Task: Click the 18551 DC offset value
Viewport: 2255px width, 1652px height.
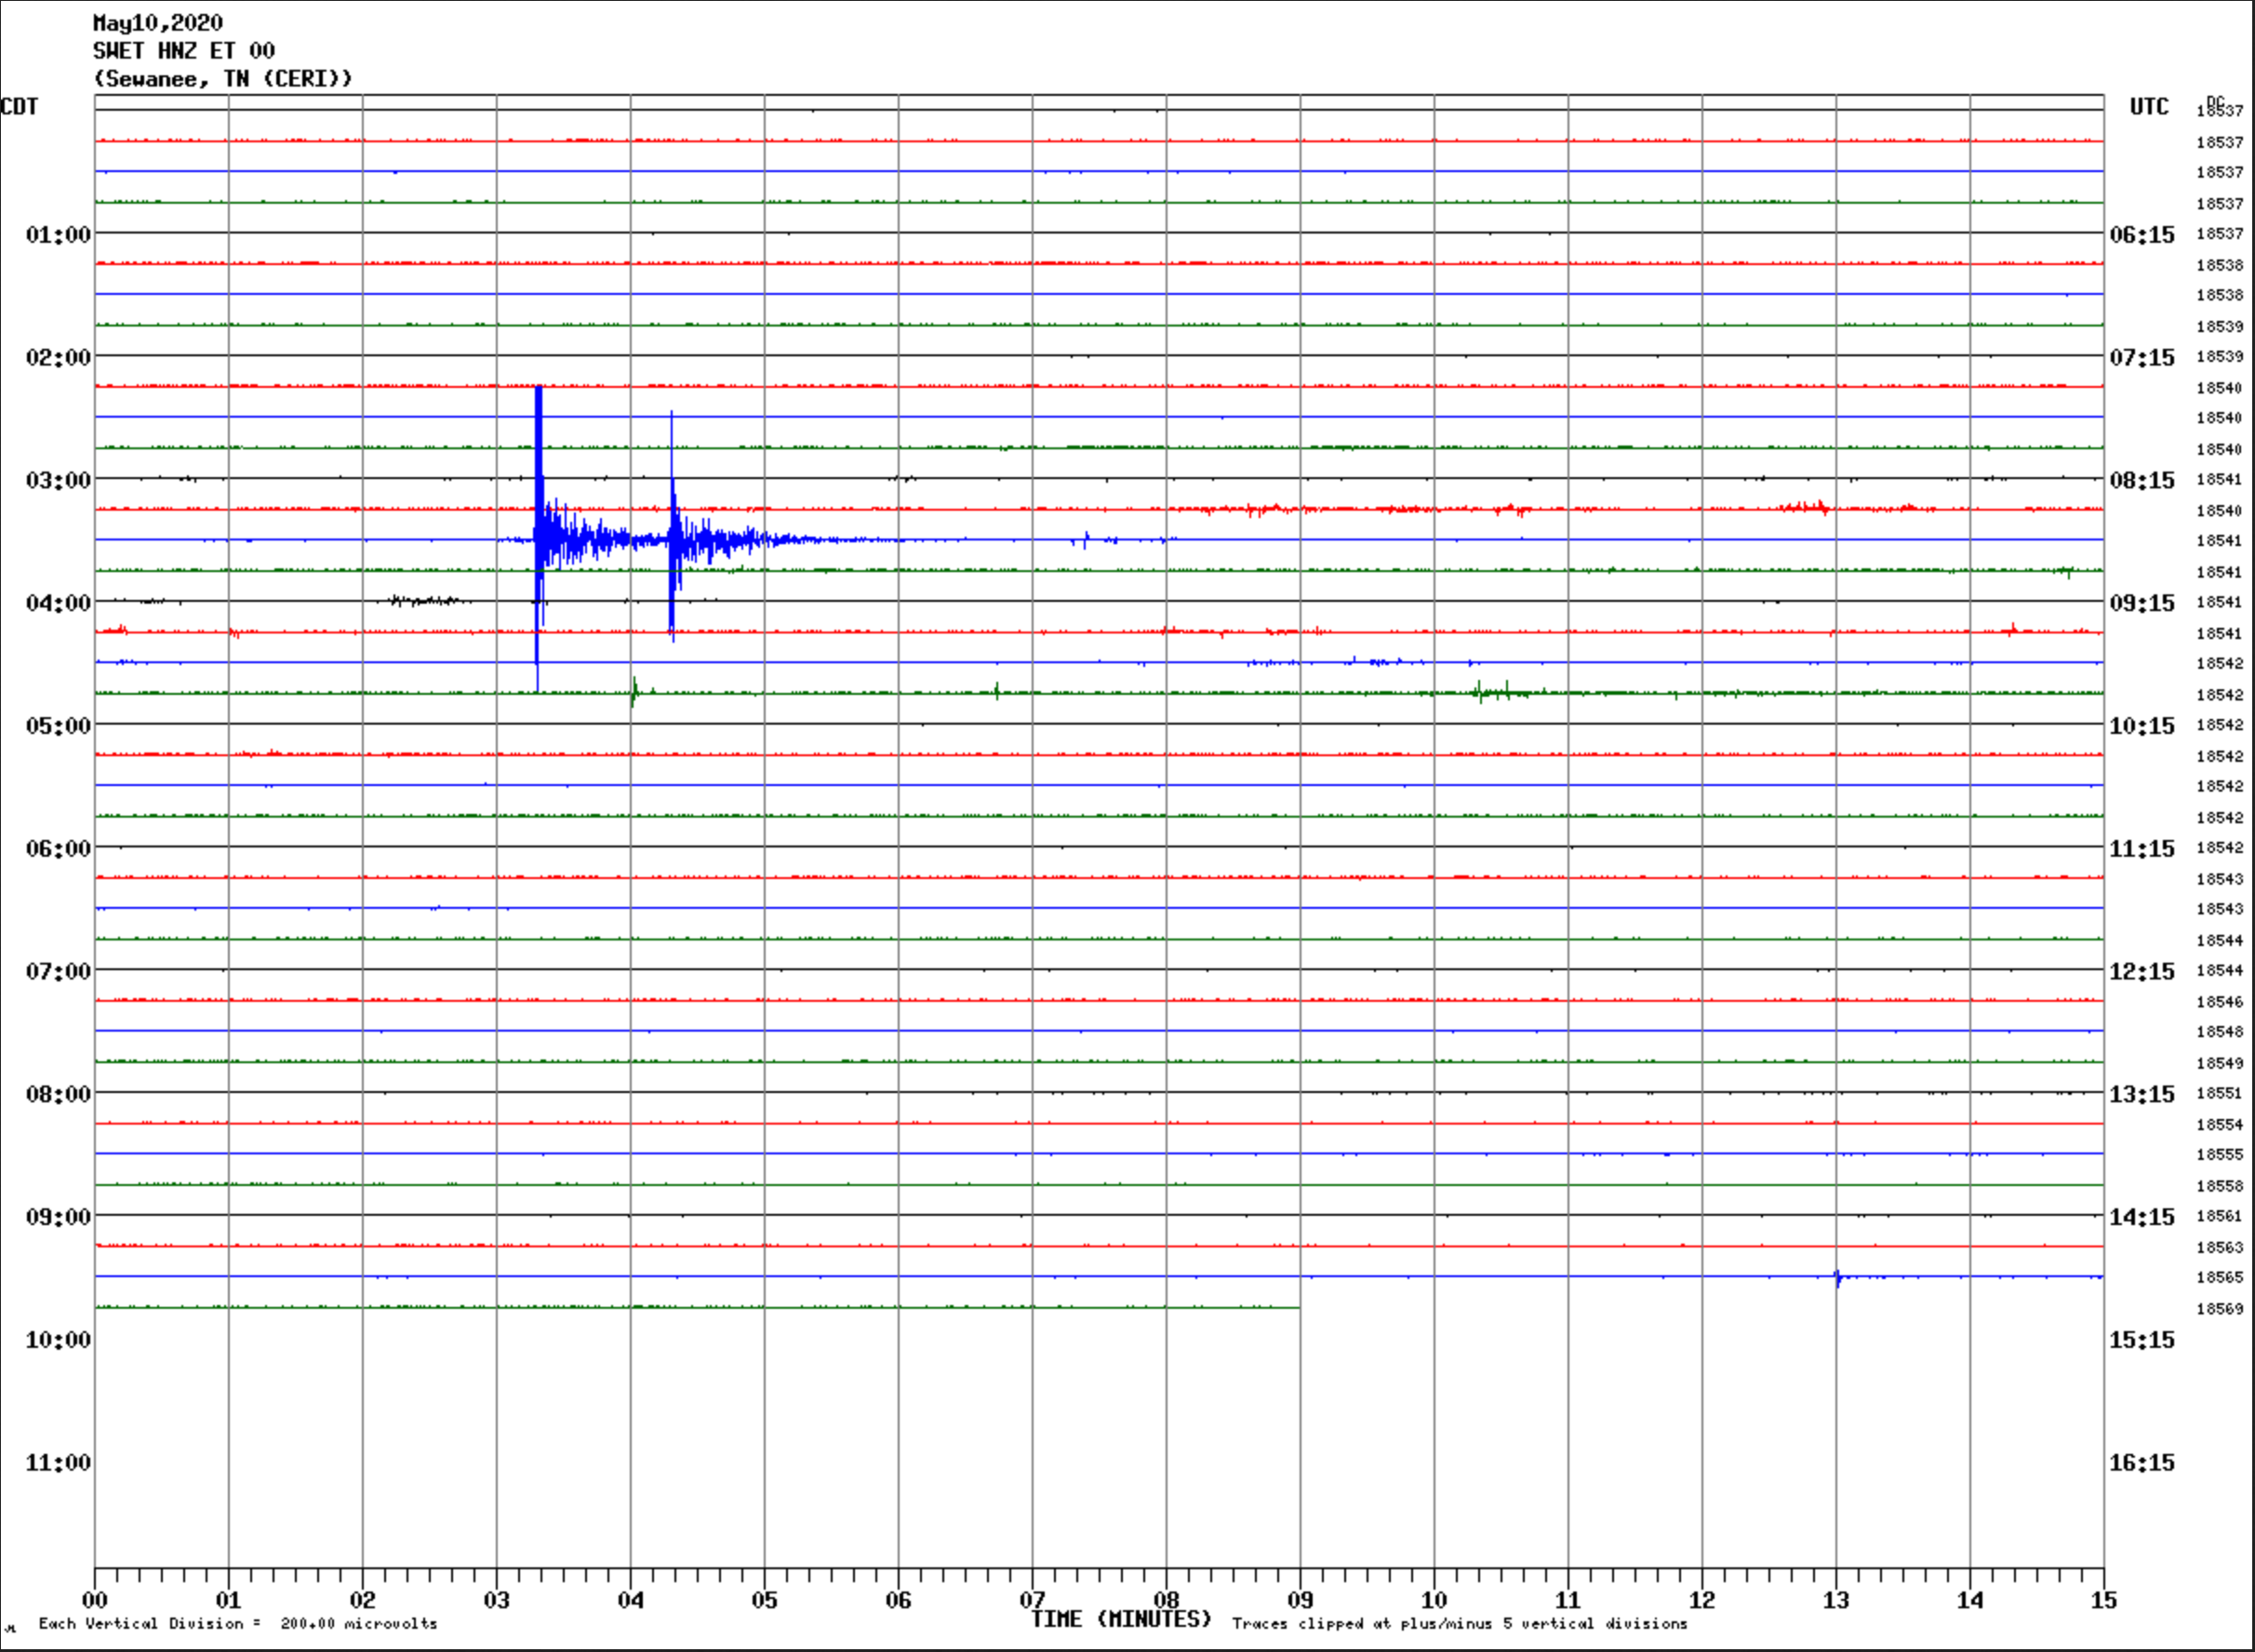Action: click(2219, 1093)
